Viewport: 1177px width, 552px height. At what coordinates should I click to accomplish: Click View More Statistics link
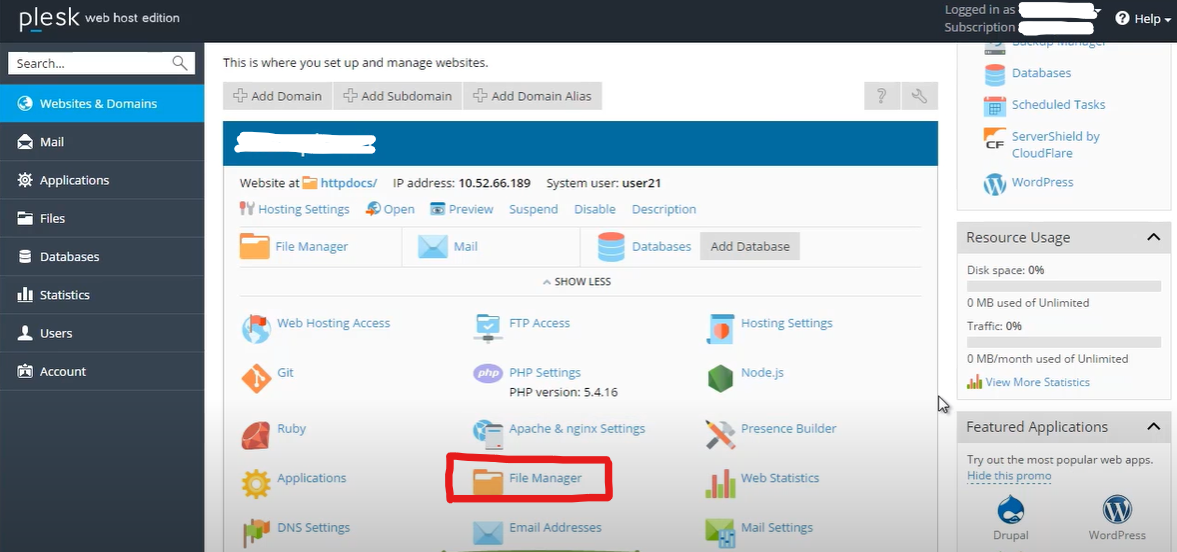[x=1037, y=382]
